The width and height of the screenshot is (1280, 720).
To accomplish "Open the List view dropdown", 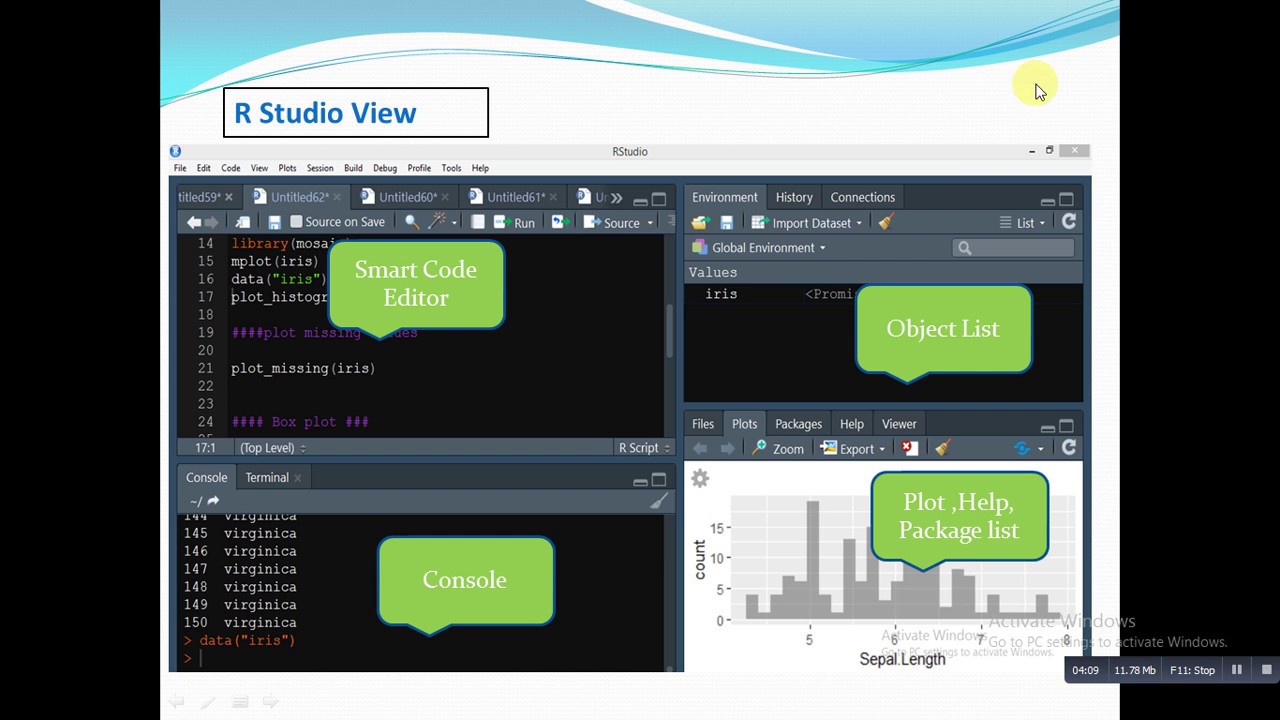I will [x=1022, y=223].
